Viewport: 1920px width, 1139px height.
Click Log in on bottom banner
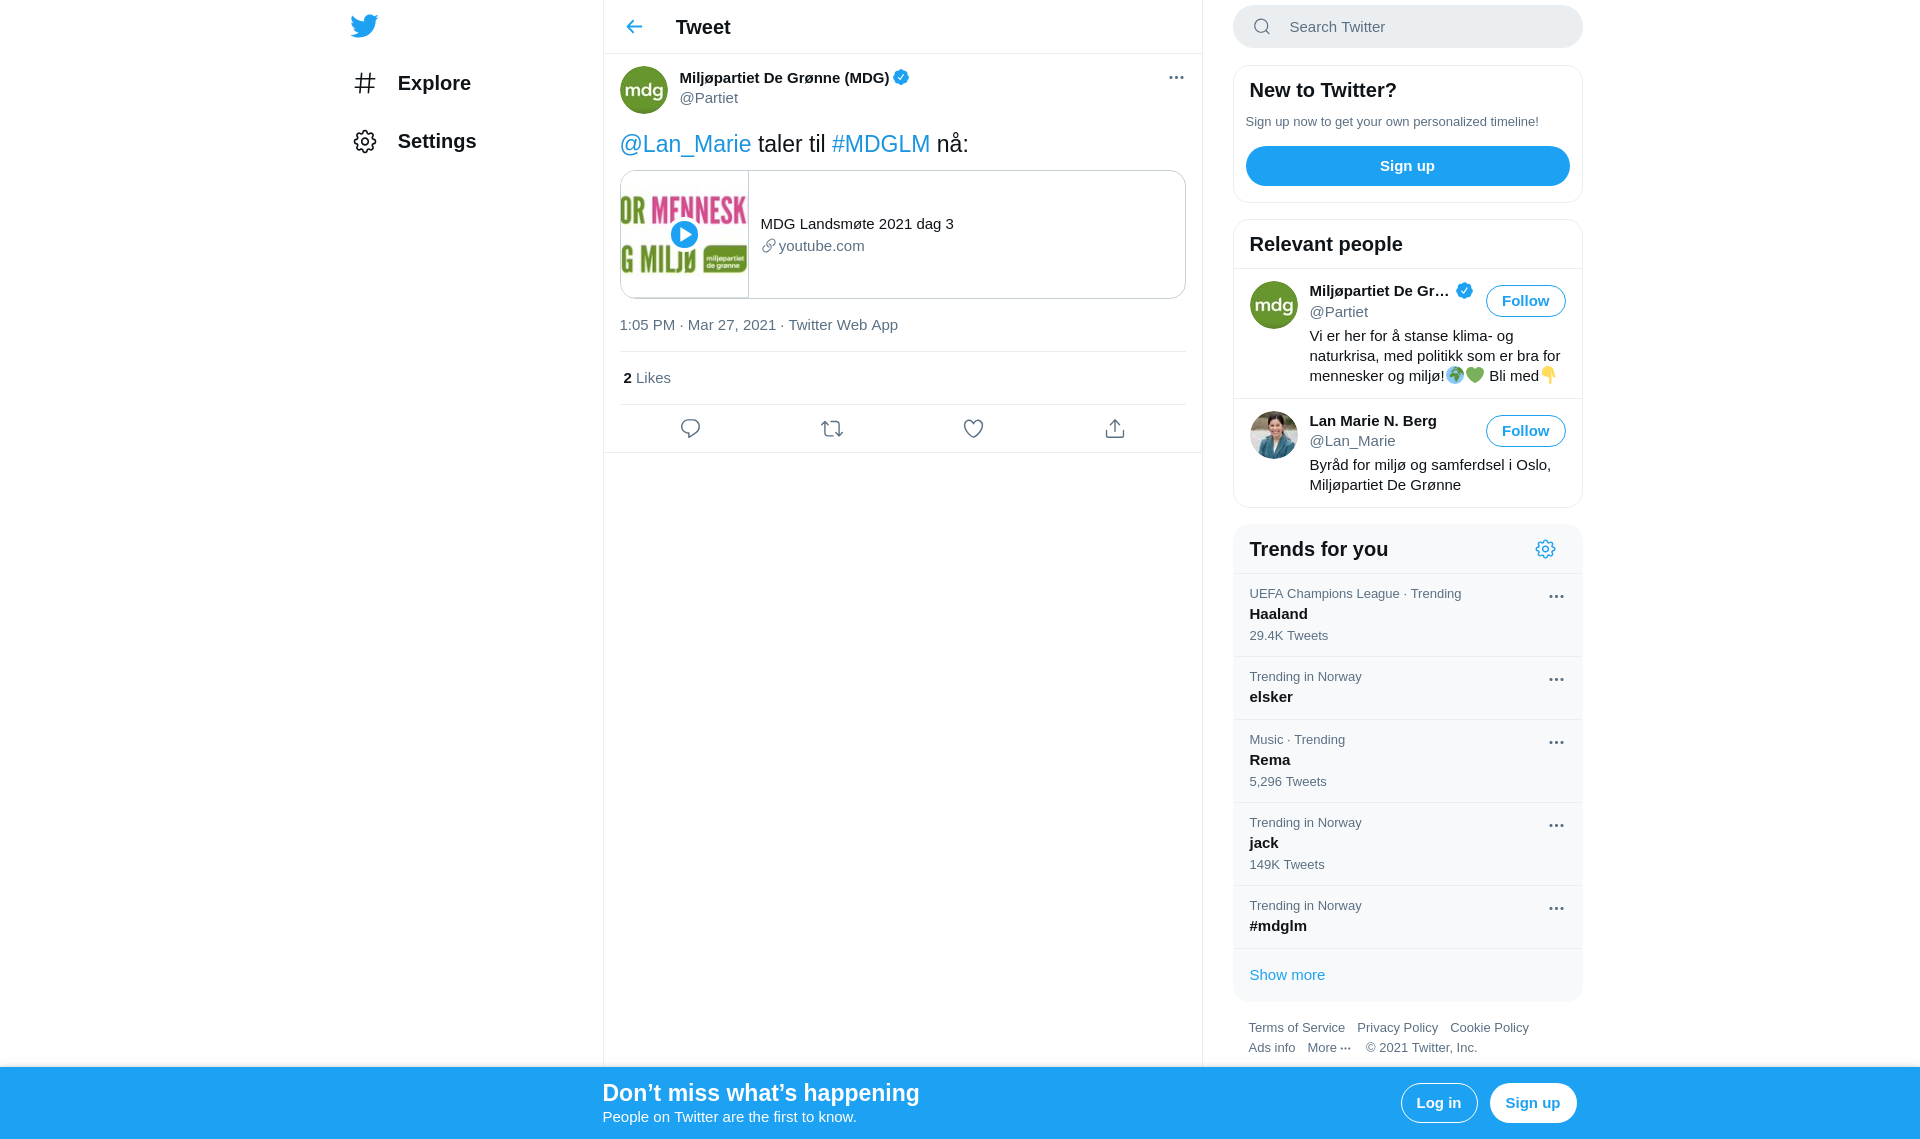point(1439,1103)
